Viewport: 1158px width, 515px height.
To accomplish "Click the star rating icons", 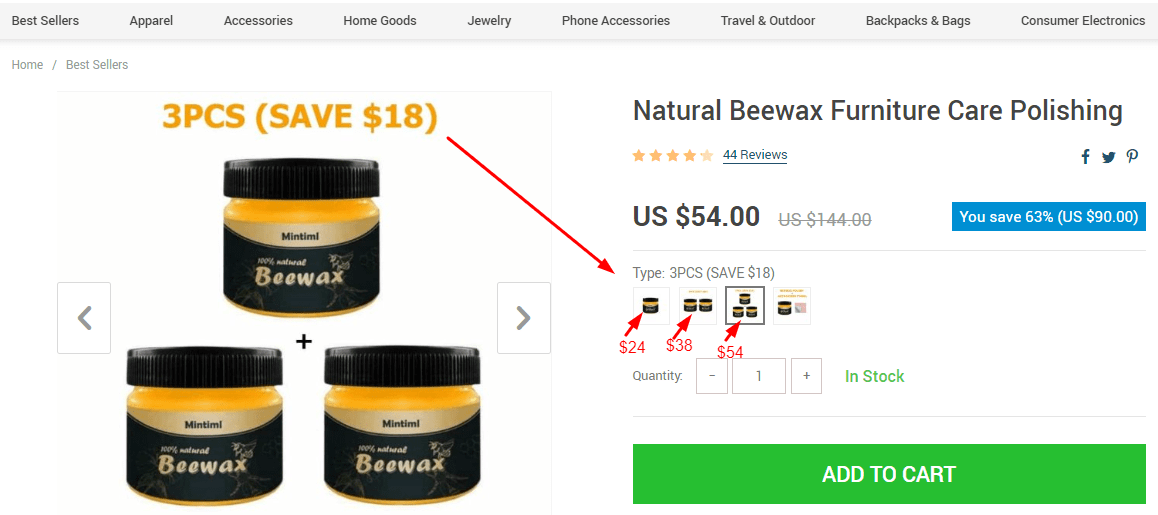I will (x=673, y=155).
